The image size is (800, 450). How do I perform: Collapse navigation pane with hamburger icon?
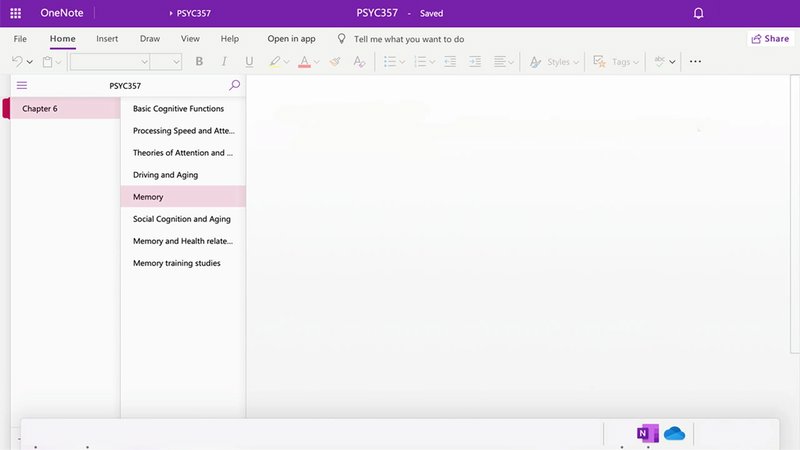22,86
